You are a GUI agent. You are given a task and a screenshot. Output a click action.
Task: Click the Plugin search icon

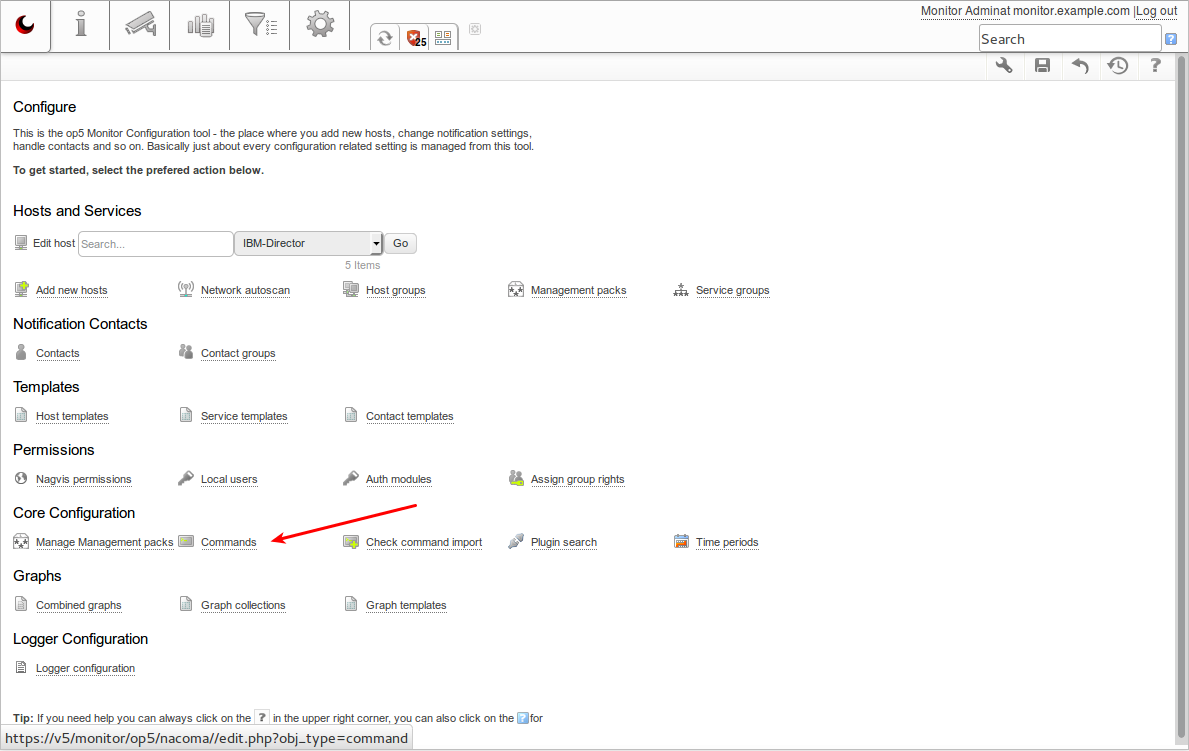(x=516, y=541)
